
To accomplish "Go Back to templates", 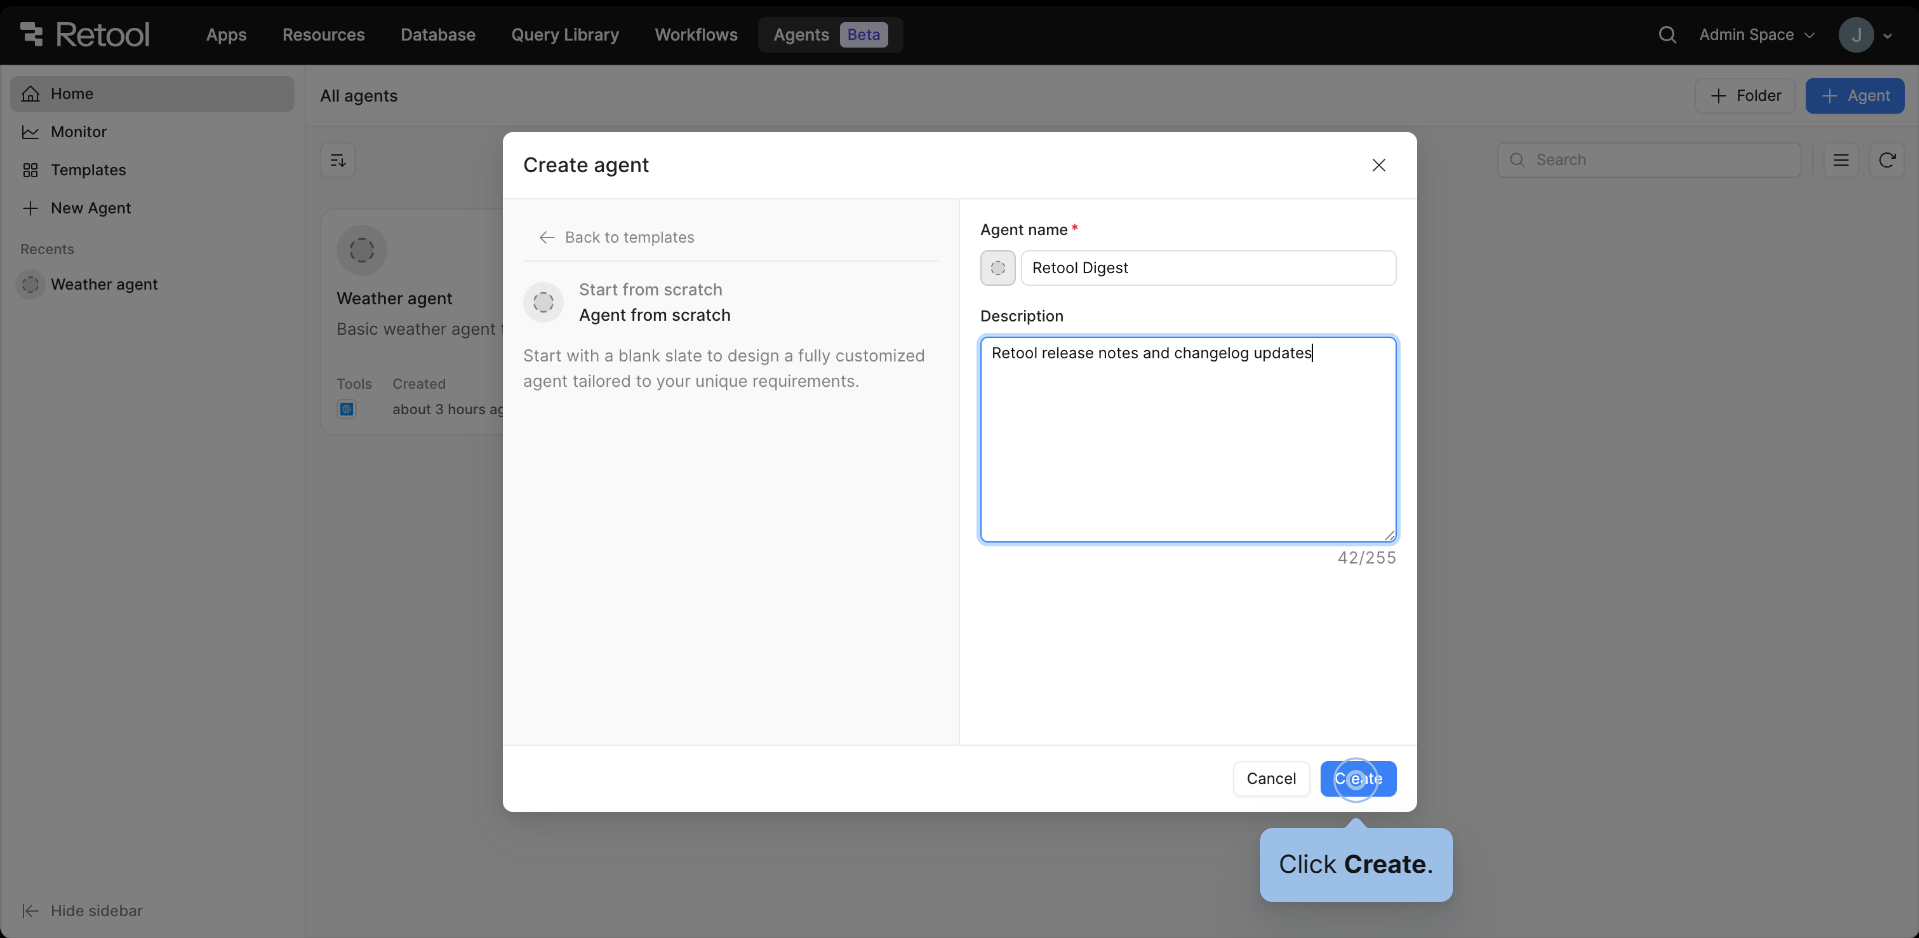I will click(x=617, y=237).
